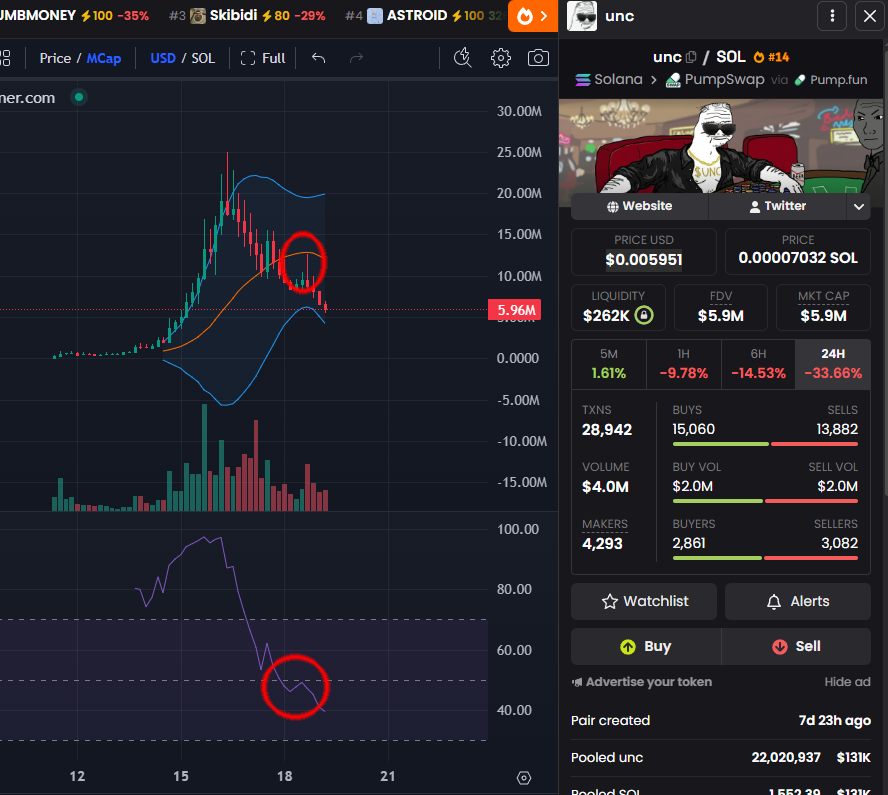Click the MAKERS value 4,293
The height and width of the screenshot is (795, 888).
point(602,544)
